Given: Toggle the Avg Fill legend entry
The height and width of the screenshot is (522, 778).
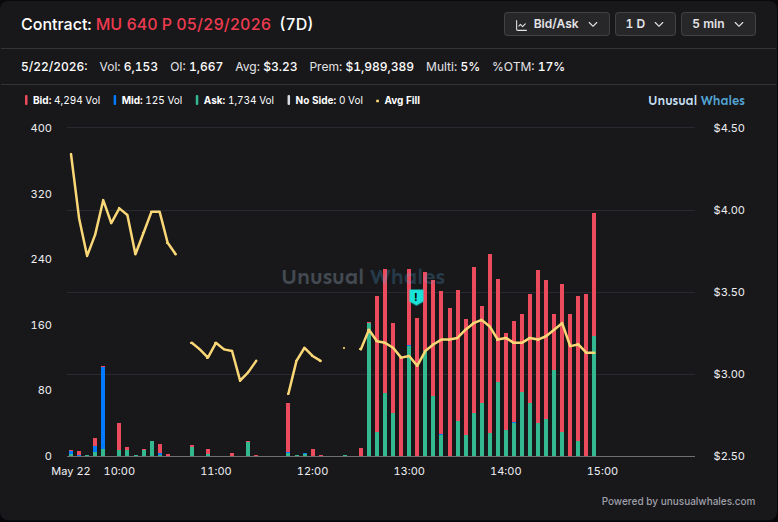Looking at the screenshot, I should tap(398, 100).
